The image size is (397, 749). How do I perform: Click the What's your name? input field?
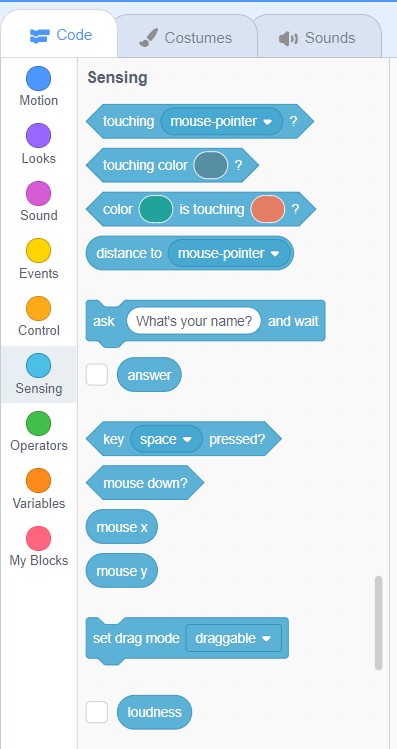193,321
